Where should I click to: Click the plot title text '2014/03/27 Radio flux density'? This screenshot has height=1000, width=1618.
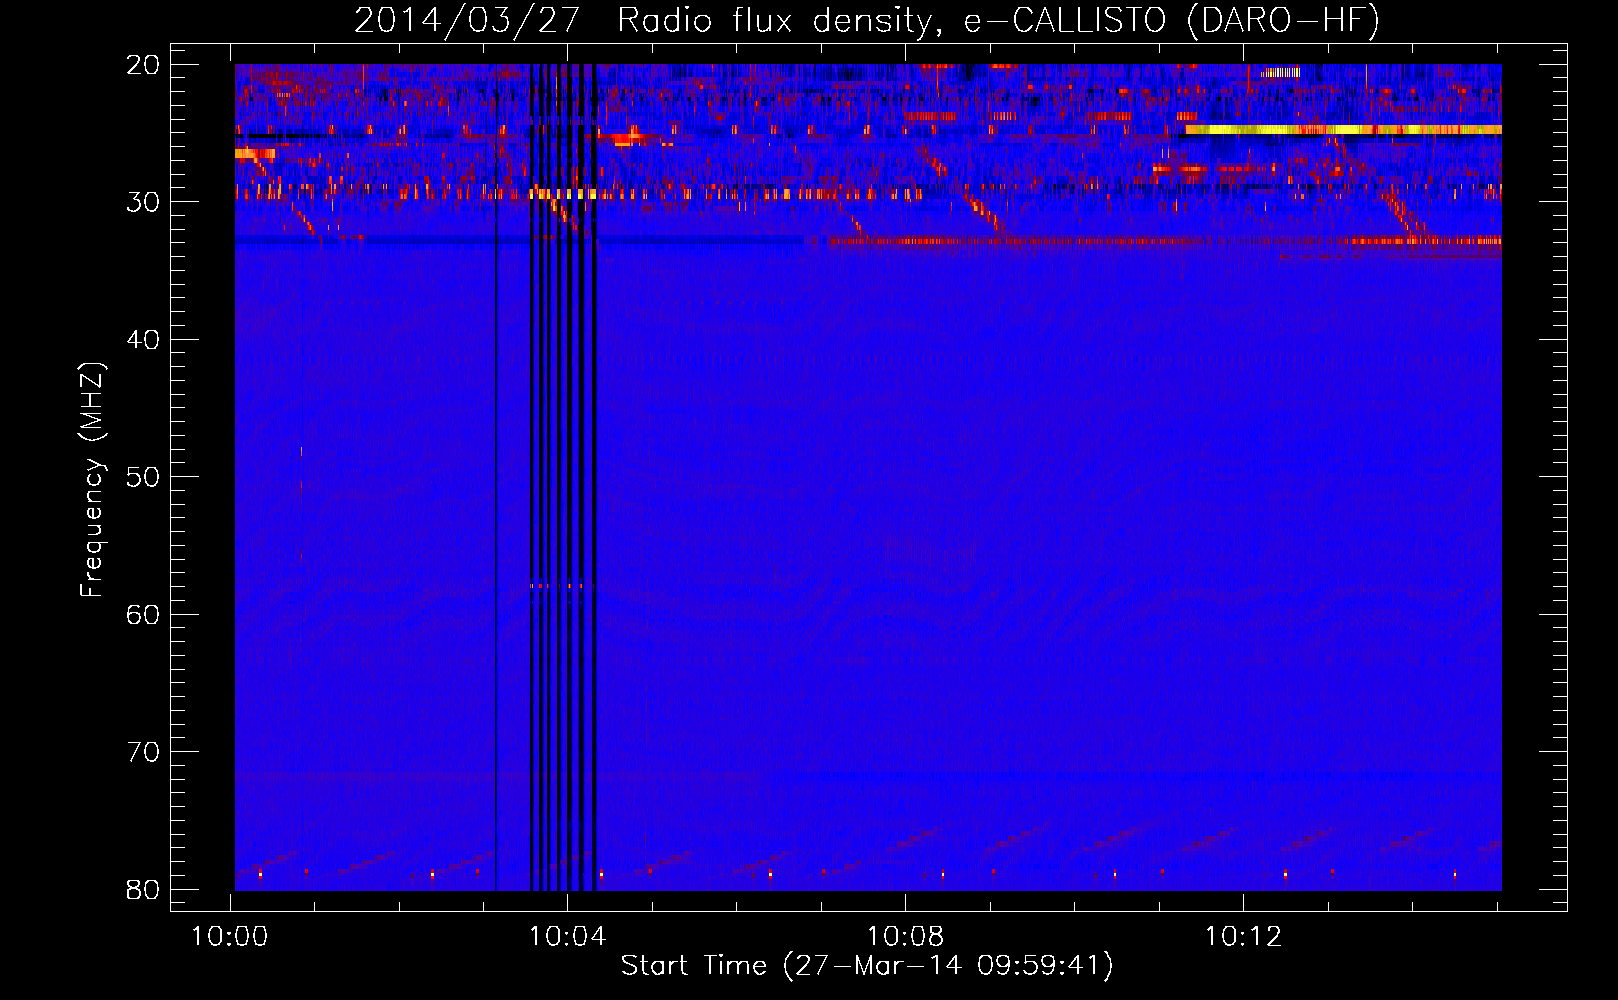(x=647, y=21)
